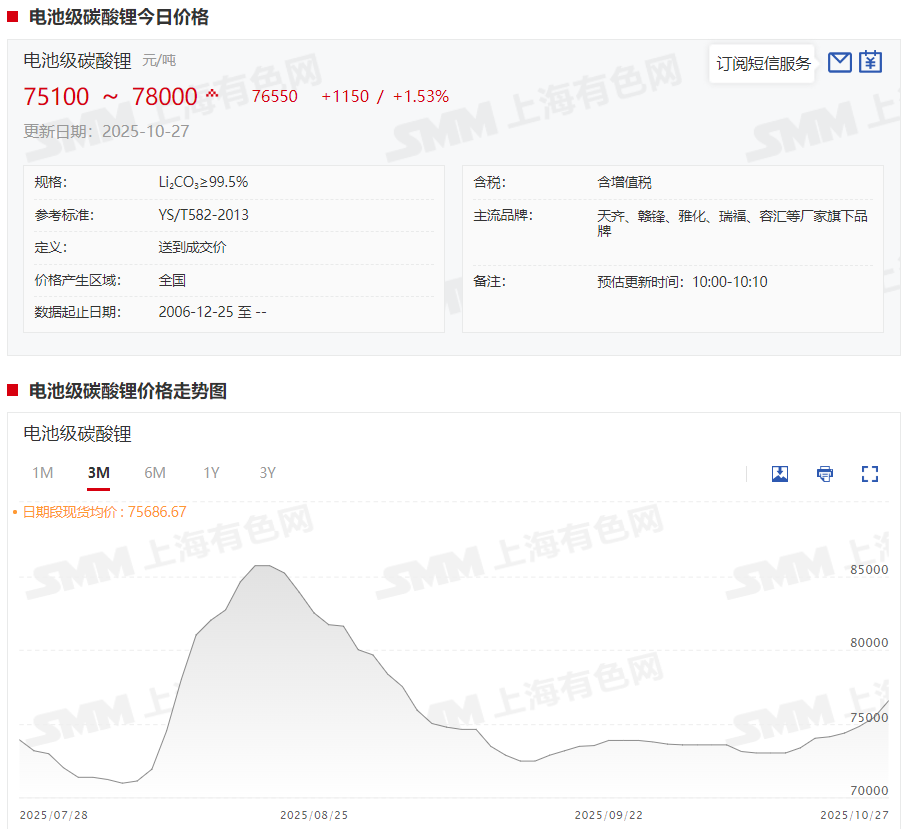Click the 75100 ~ 78000 price range
The height and width of the screenshot is (829, 906).
point(110,97)
